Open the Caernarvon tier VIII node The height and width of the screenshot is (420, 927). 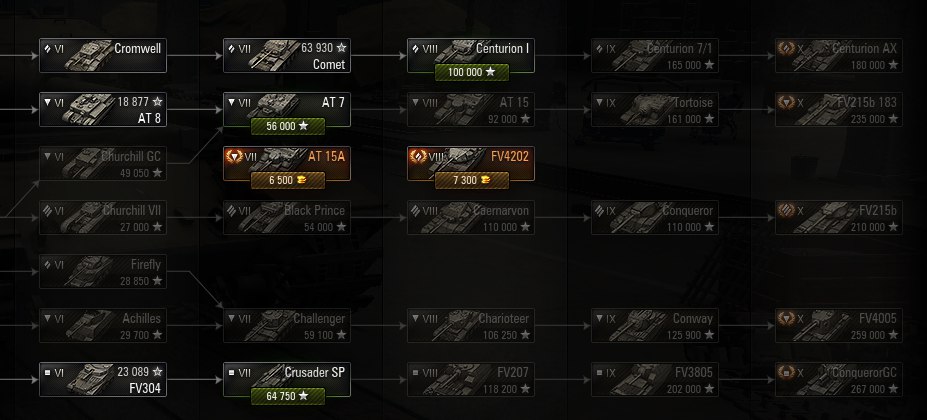click(471, 218)
